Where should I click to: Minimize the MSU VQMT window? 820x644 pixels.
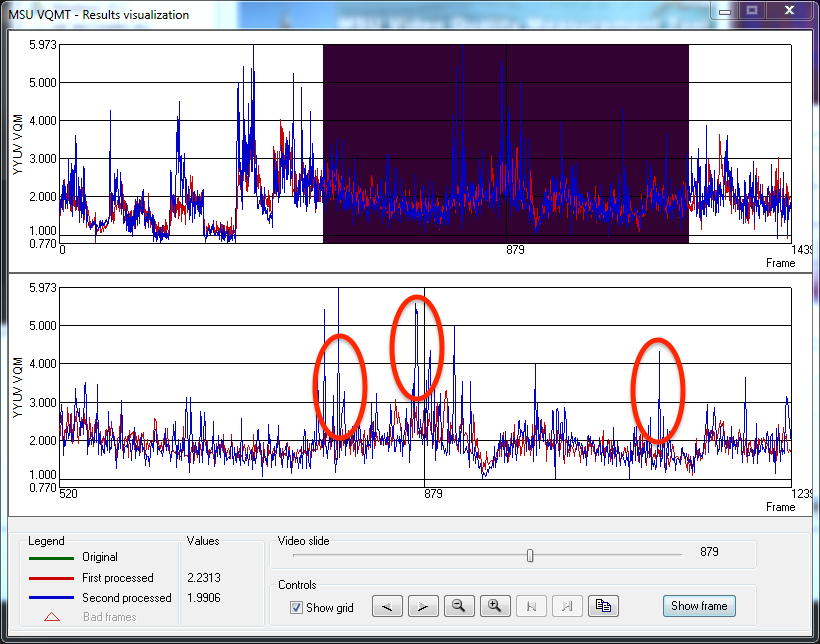(725, 10)
